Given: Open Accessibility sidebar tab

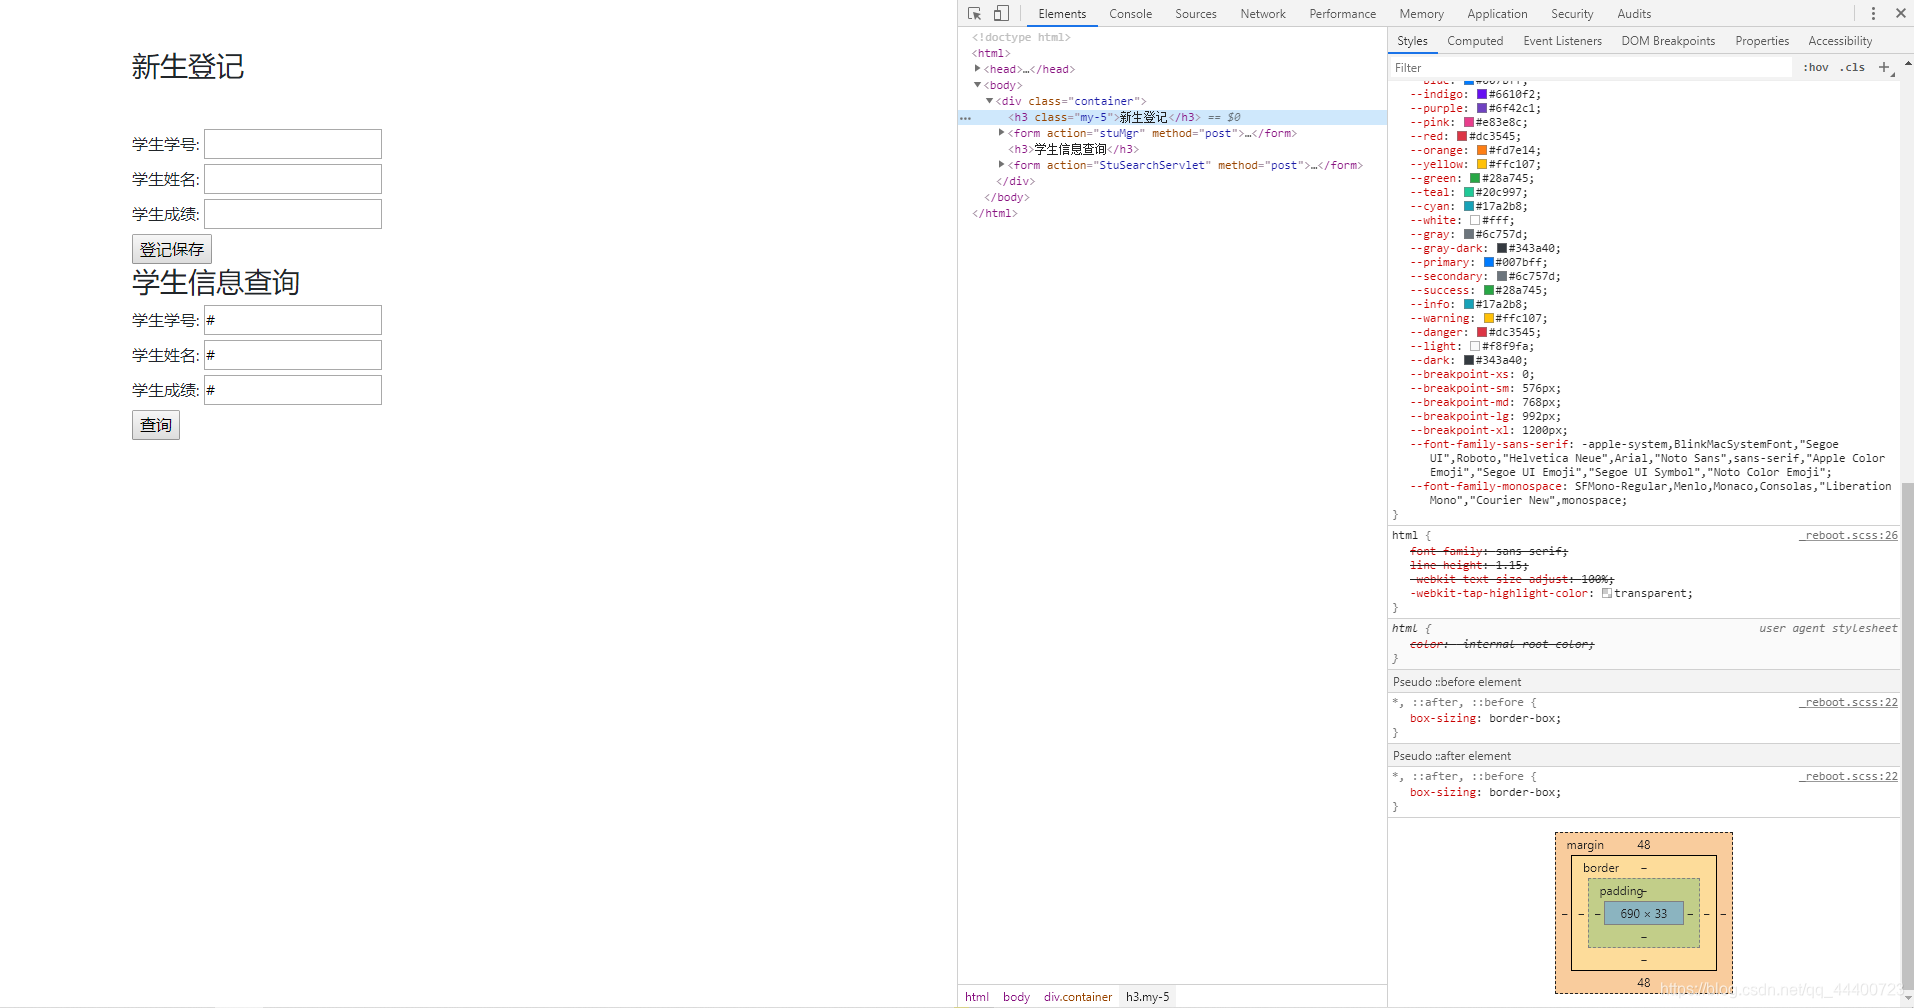Looking at the screenshot, I should pyautogui.click(x=1840, y=41).
